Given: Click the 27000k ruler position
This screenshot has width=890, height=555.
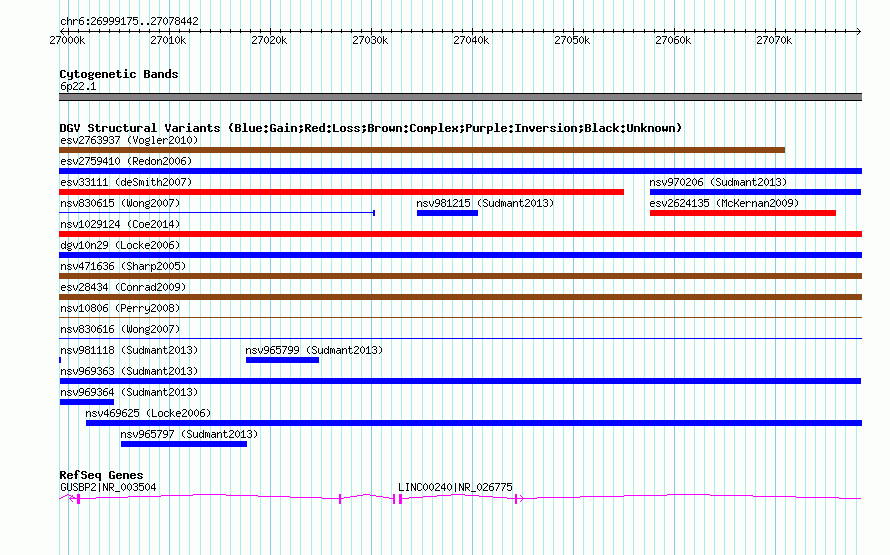Looking at the screenshot, I should pyautogui.click(x=67, y=40).
